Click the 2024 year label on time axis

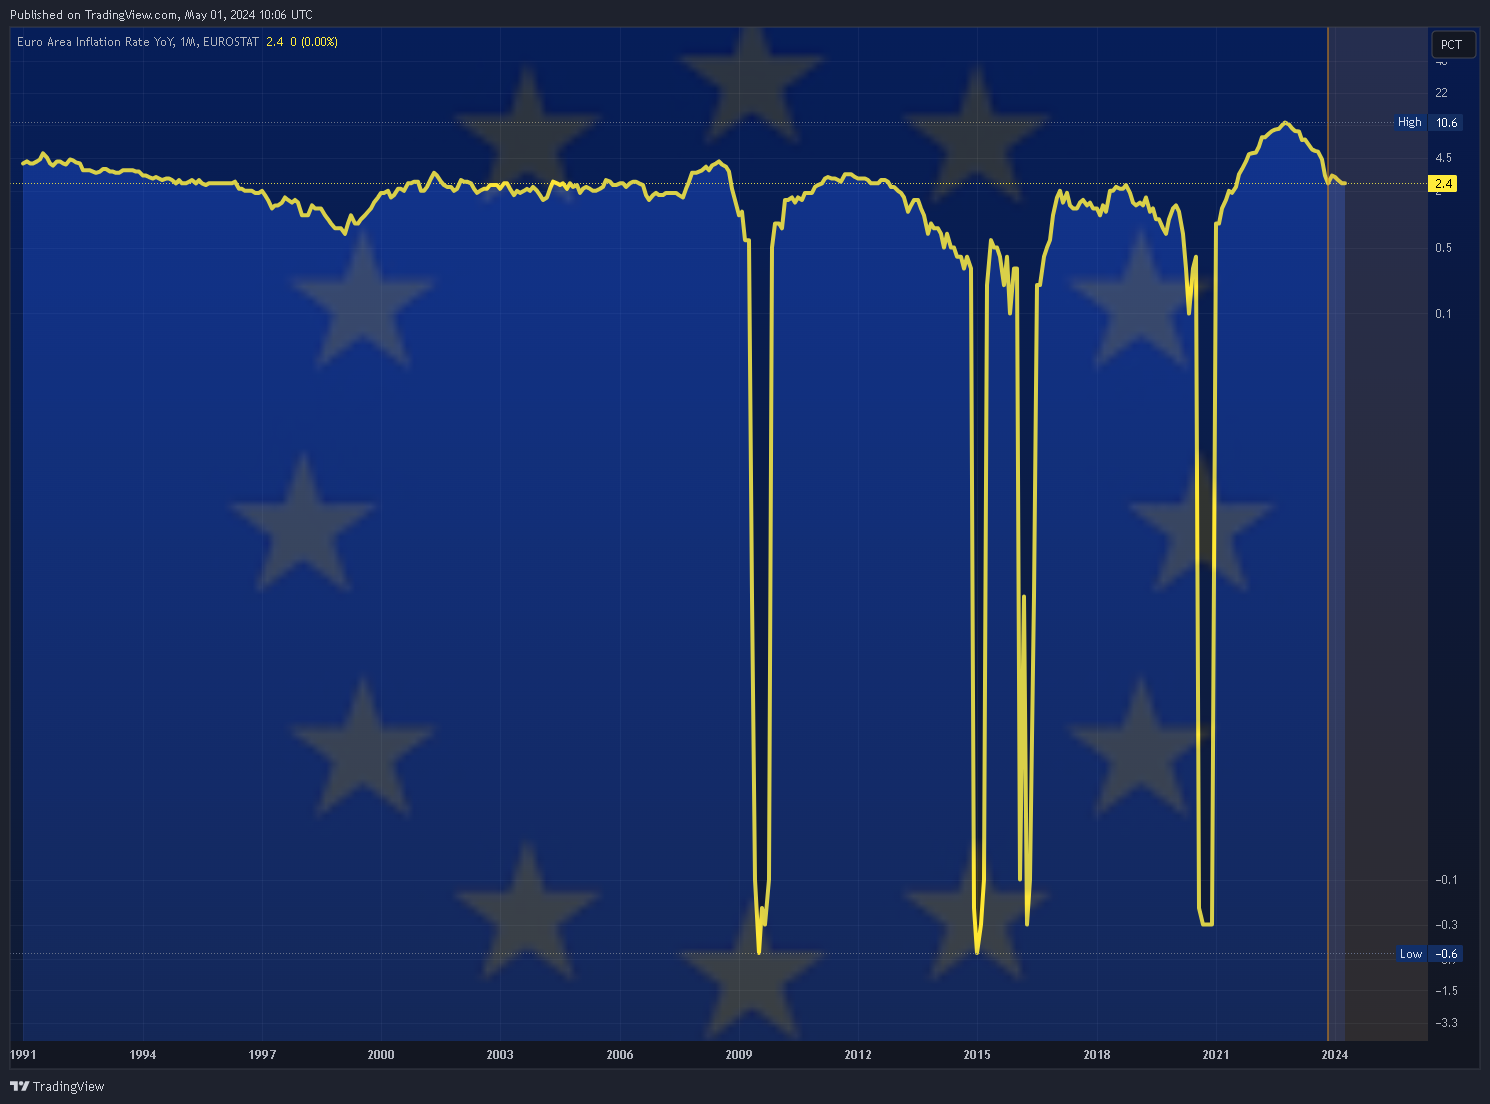pos(1335,1055)
